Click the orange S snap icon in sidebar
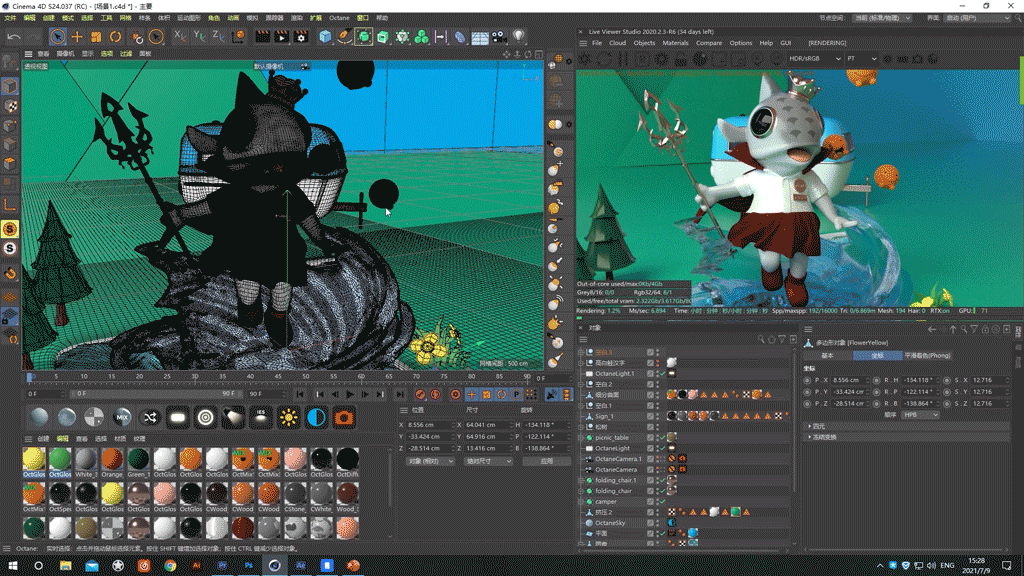 click(x=10, y=229)
